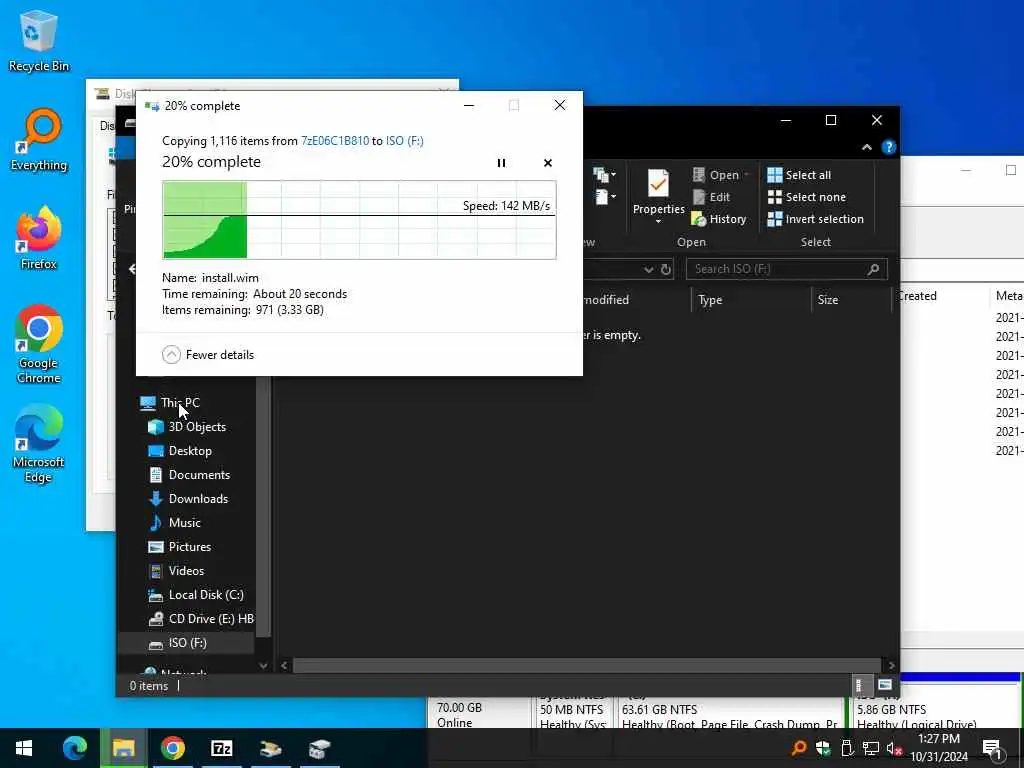Open the notification center icon
This screenshot has width=1024, height=768.
[993, 748]
